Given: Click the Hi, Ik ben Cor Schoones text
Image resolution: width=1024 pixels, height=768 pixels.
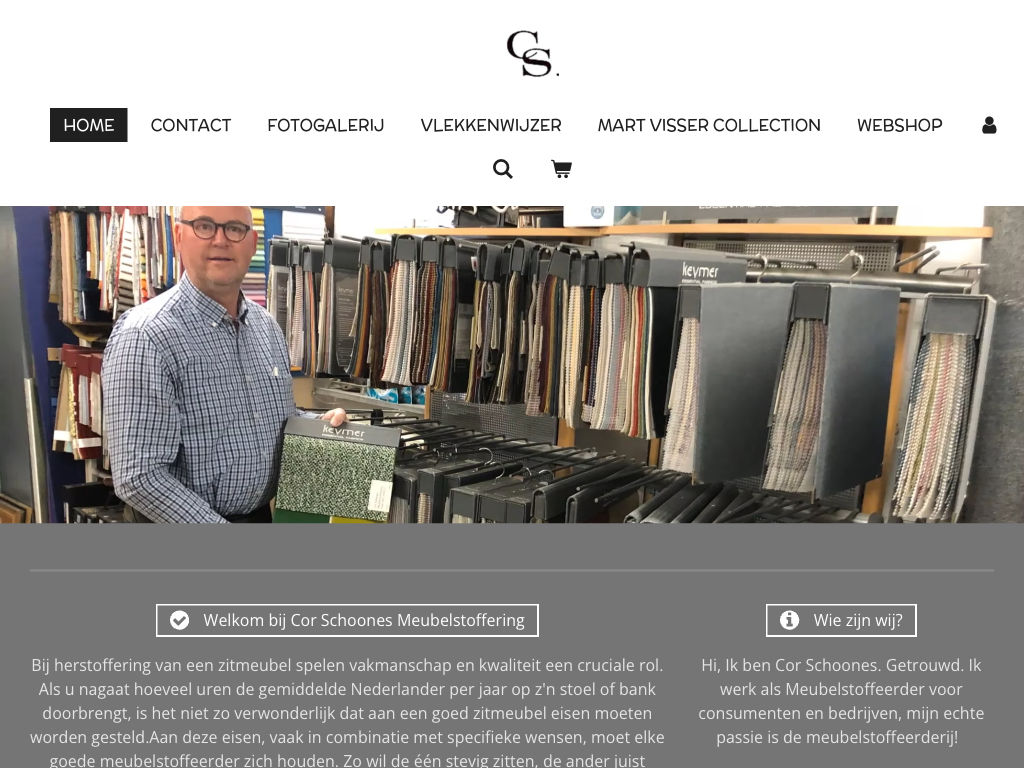Looking at the screenshot, I should coord(841,701).
